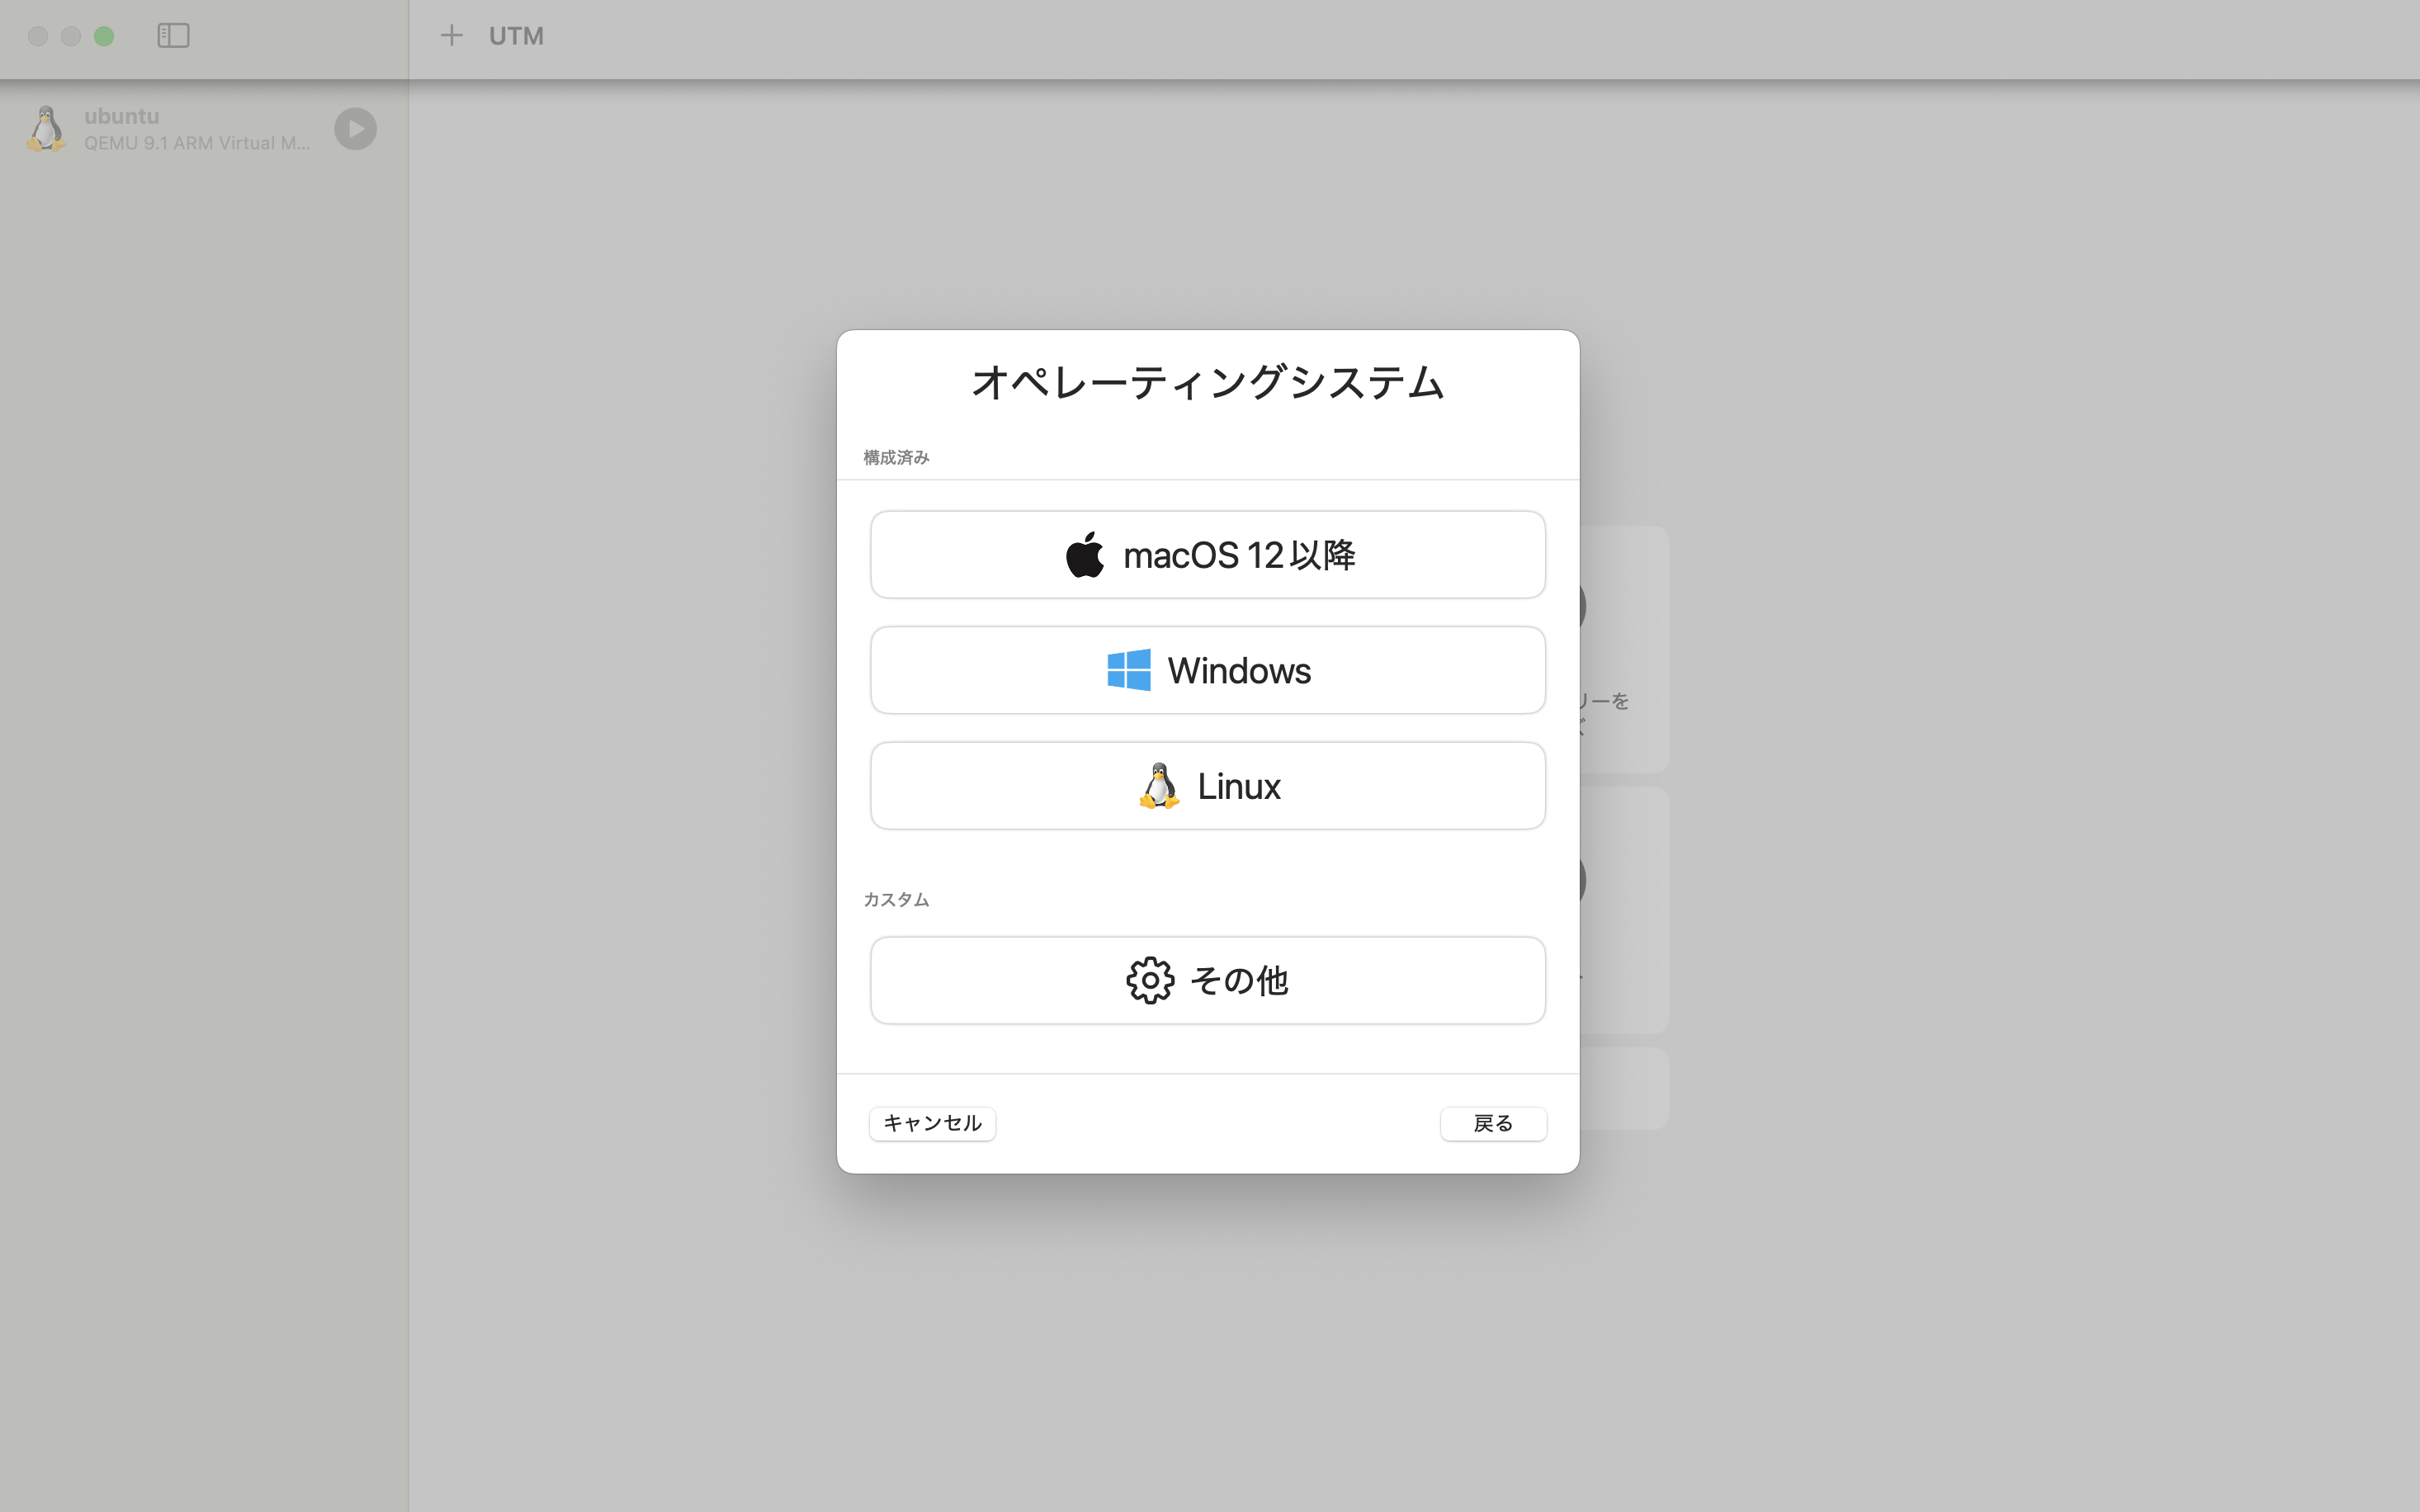Go back using the 戻る button
This screenshot has width=2420, height=1512.
[1493, 1123]
